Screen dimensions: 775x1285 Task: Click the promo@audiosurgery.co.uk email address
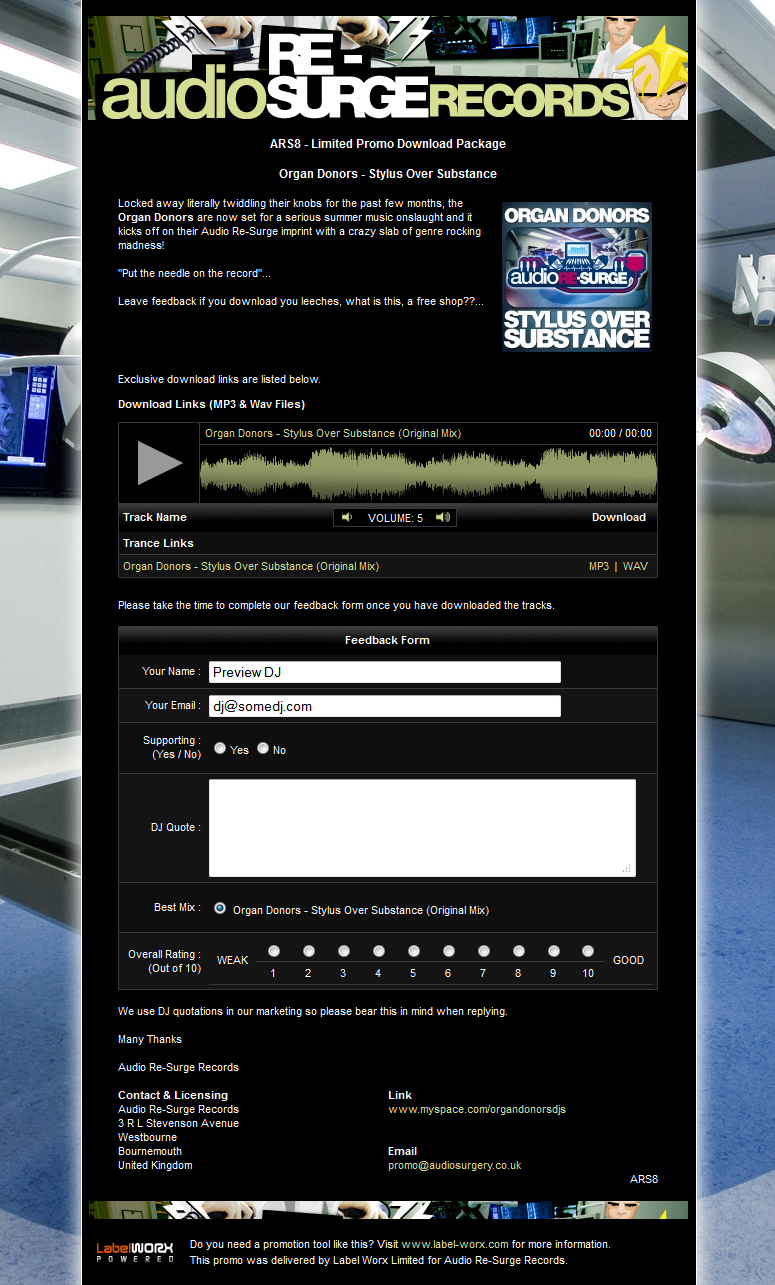[x=455, y=1165]
